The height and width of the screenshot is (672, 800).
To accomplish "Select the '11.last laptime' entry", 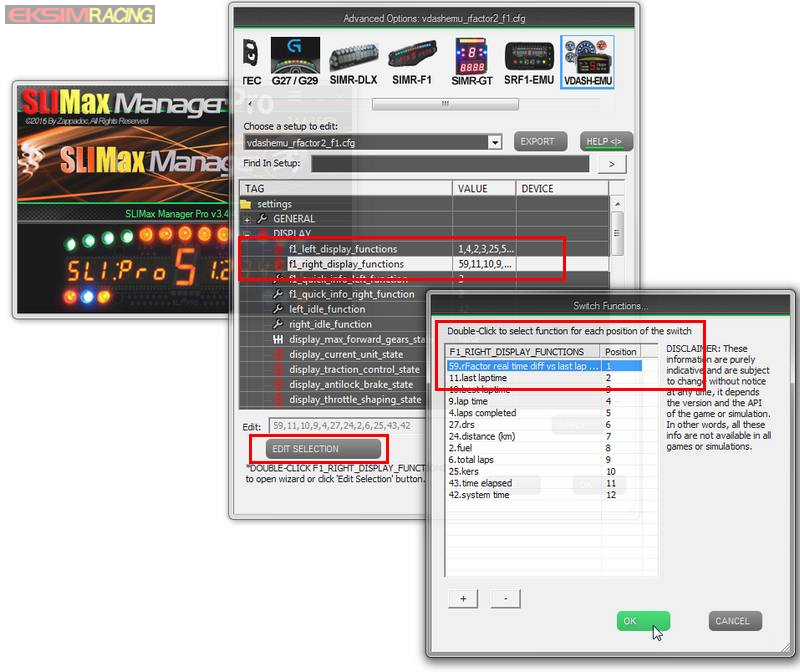I will coord(544,378).
